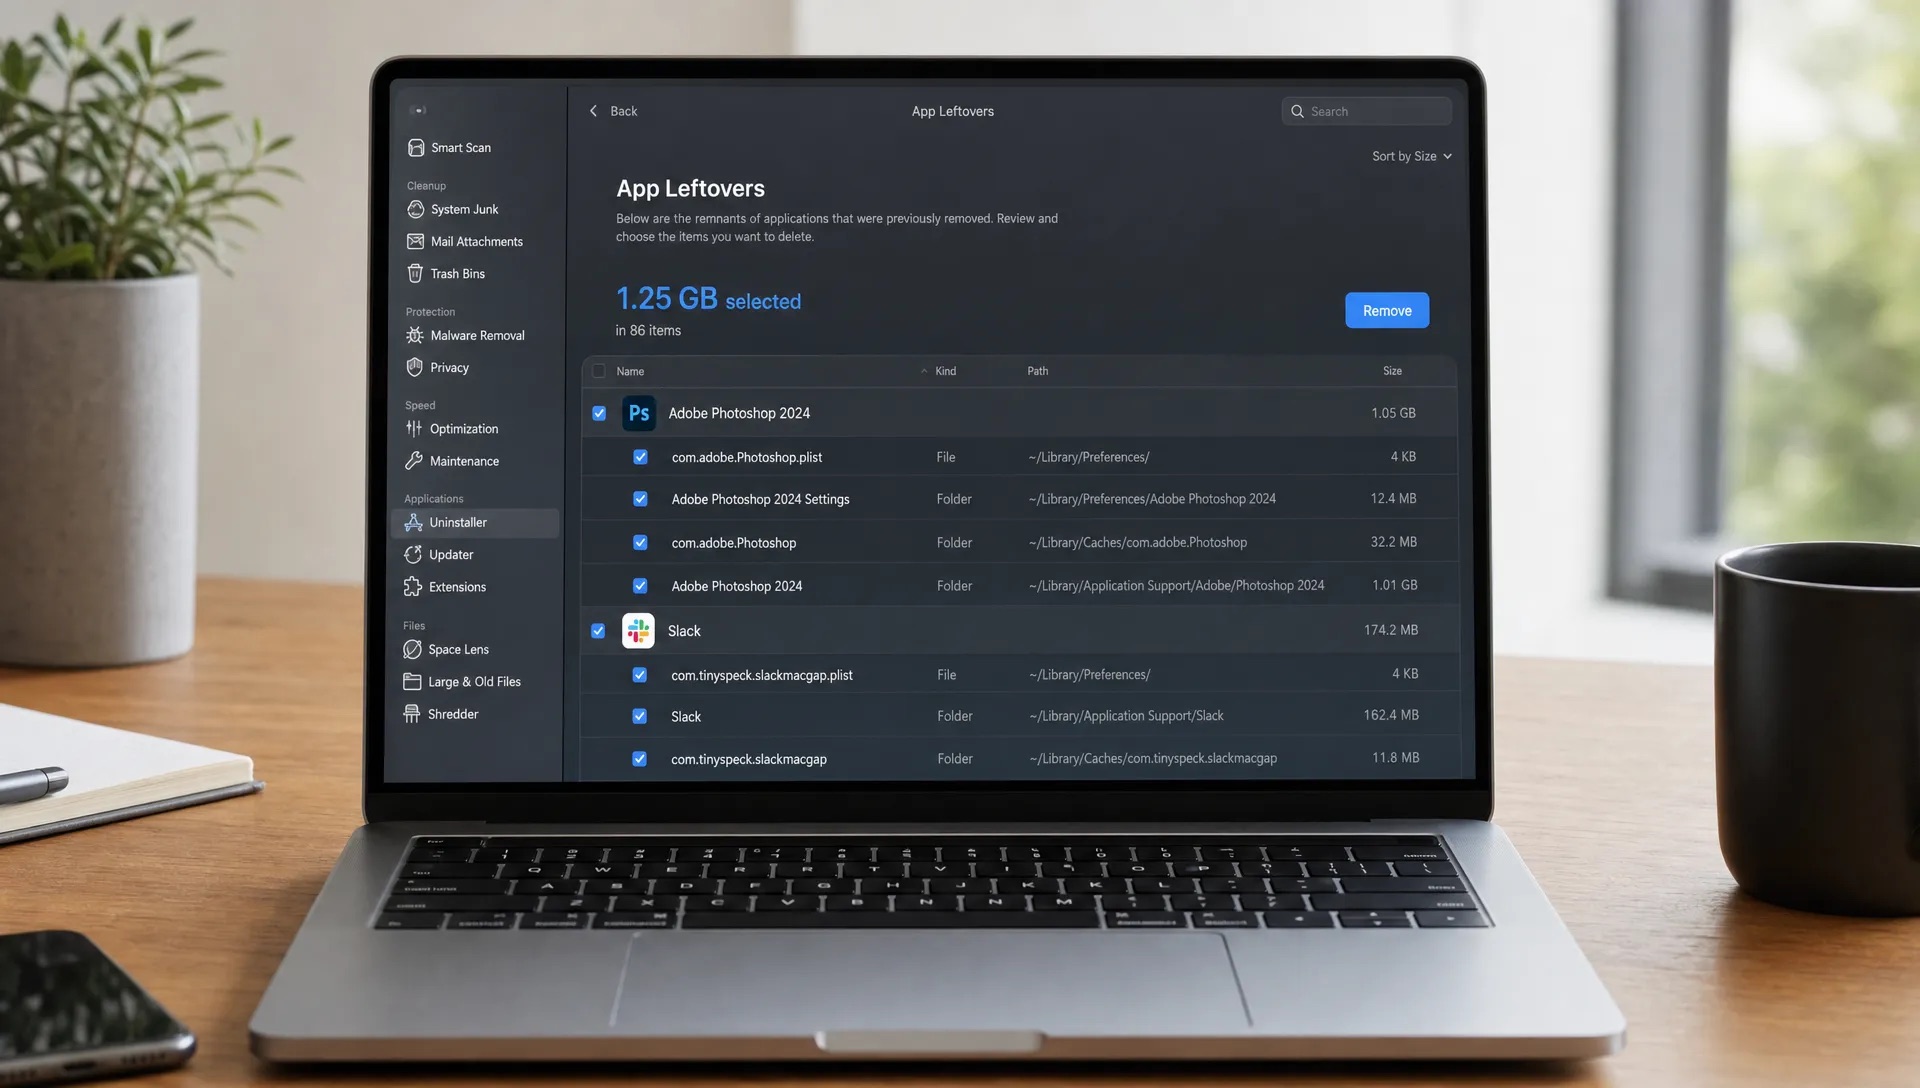Image resolution: width=1920 pixels, height=1088 pixels.
Task: Click the magnifier icon in Search
Action: click(x=1297, y=111)
